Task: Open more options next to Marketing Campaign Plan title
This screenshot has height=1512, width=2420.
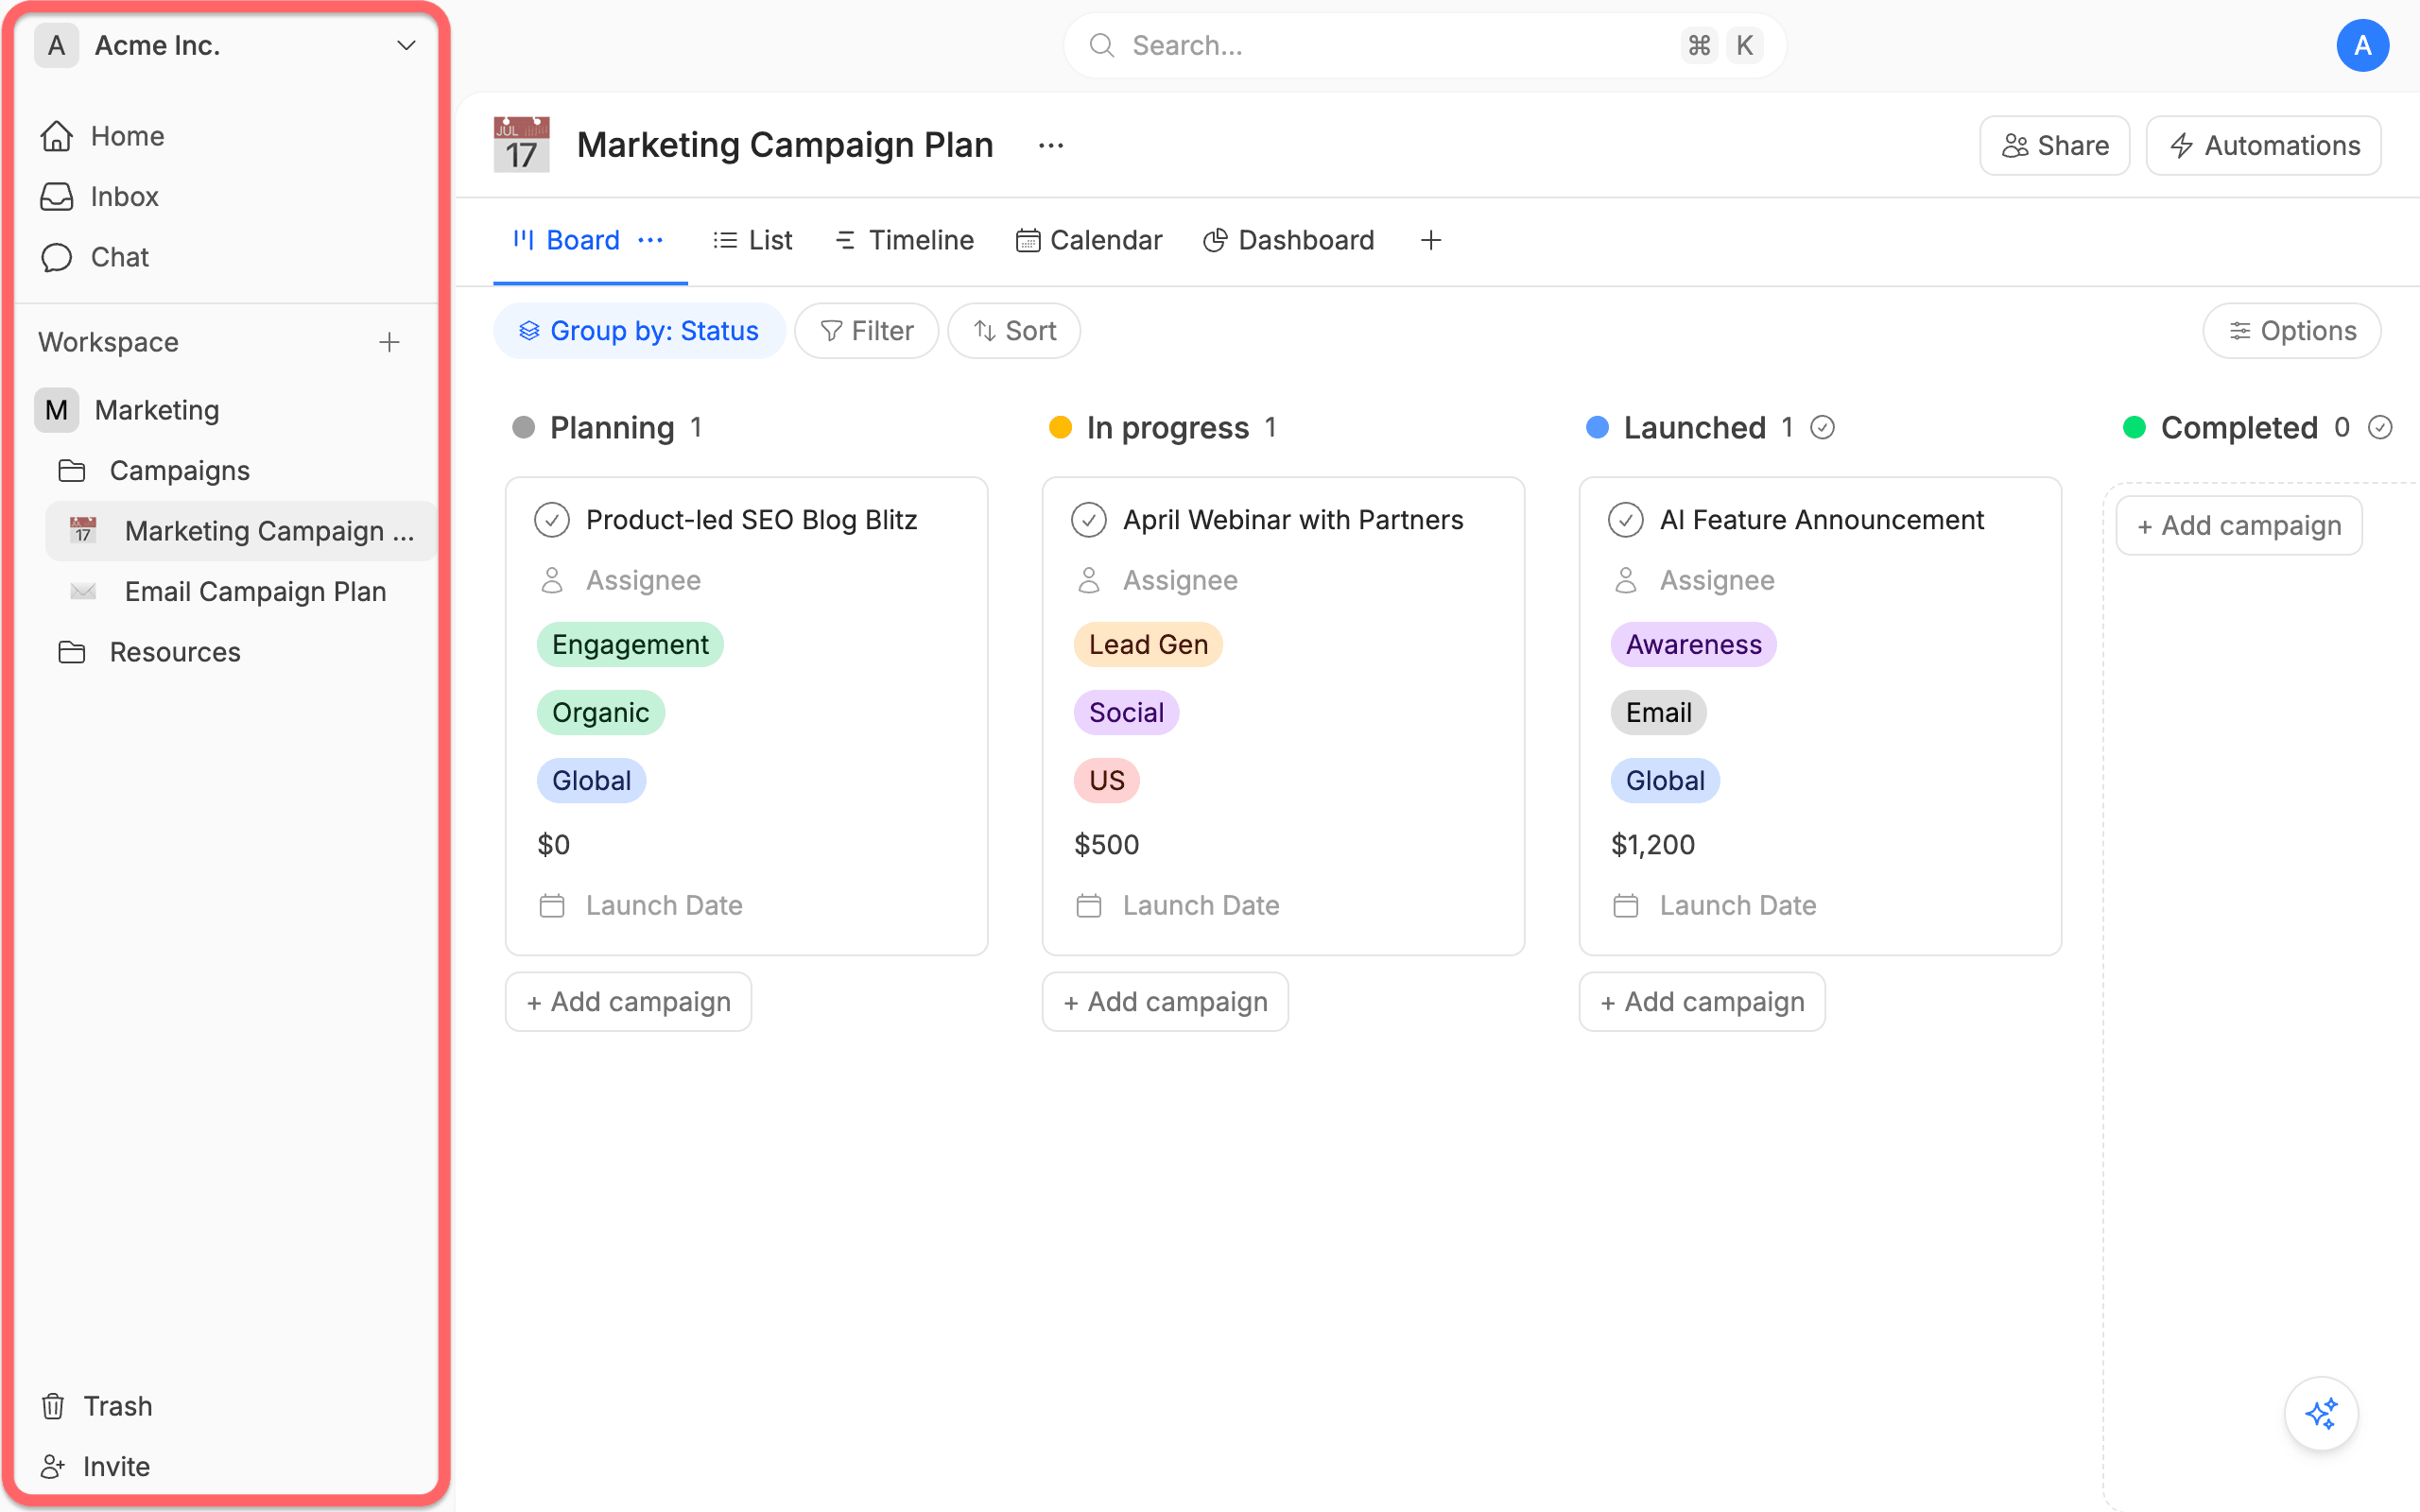Action: pos(1050,145)
